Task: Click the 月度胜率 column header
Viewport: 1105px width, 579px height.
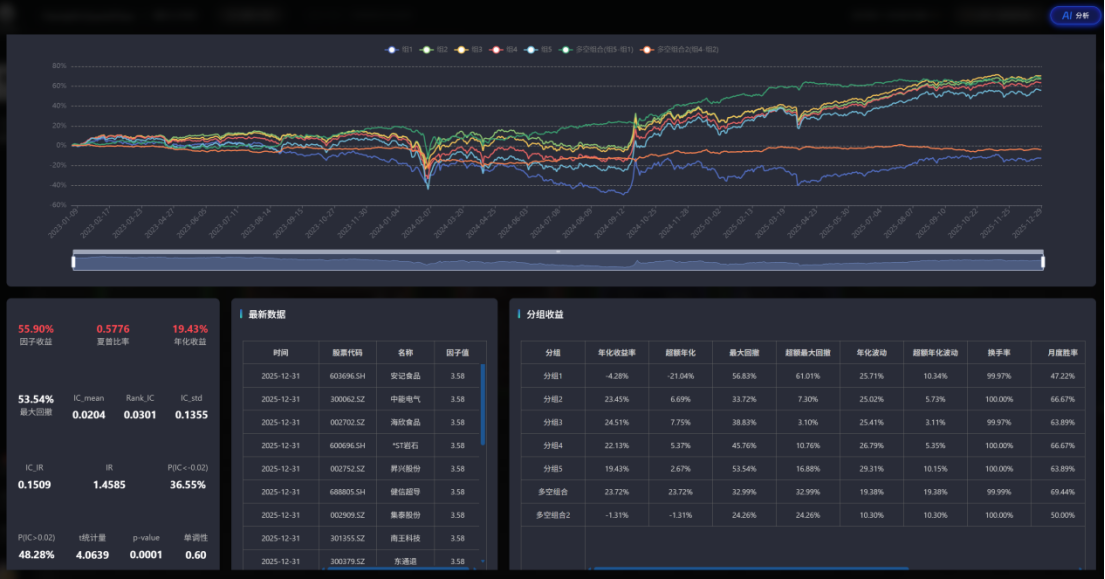Action: click(x=1059, y=352)
